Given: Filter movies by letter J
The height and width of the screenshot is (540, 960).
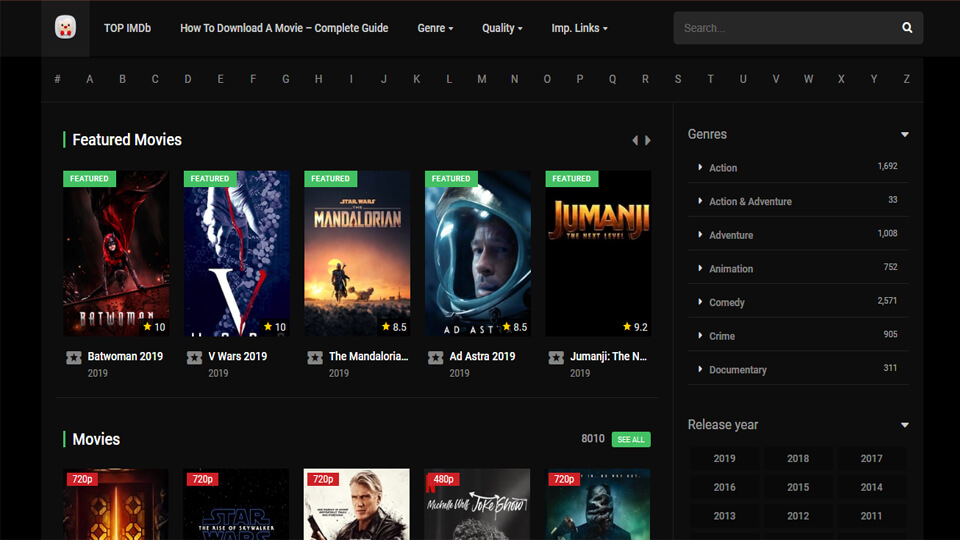Looking at the screenshot, I should tap(384, 79).
